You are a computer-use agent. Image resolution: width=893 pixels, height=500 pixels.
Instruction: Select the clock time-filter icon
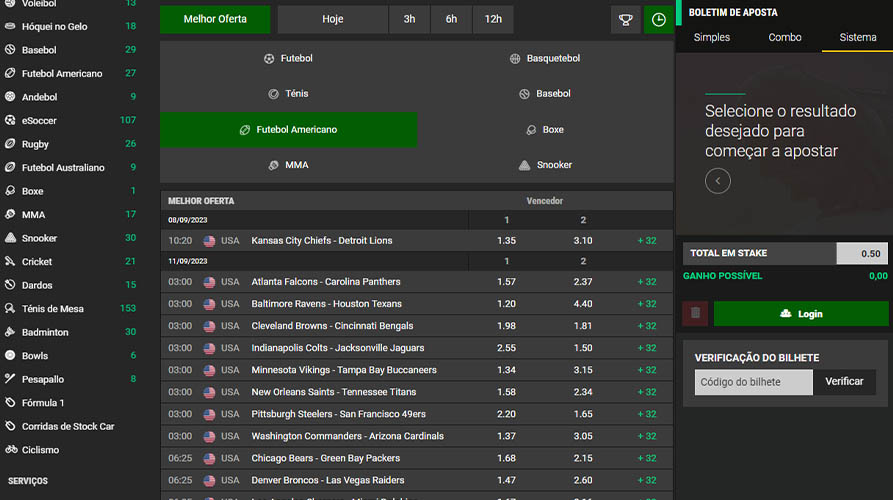(658, 20)
